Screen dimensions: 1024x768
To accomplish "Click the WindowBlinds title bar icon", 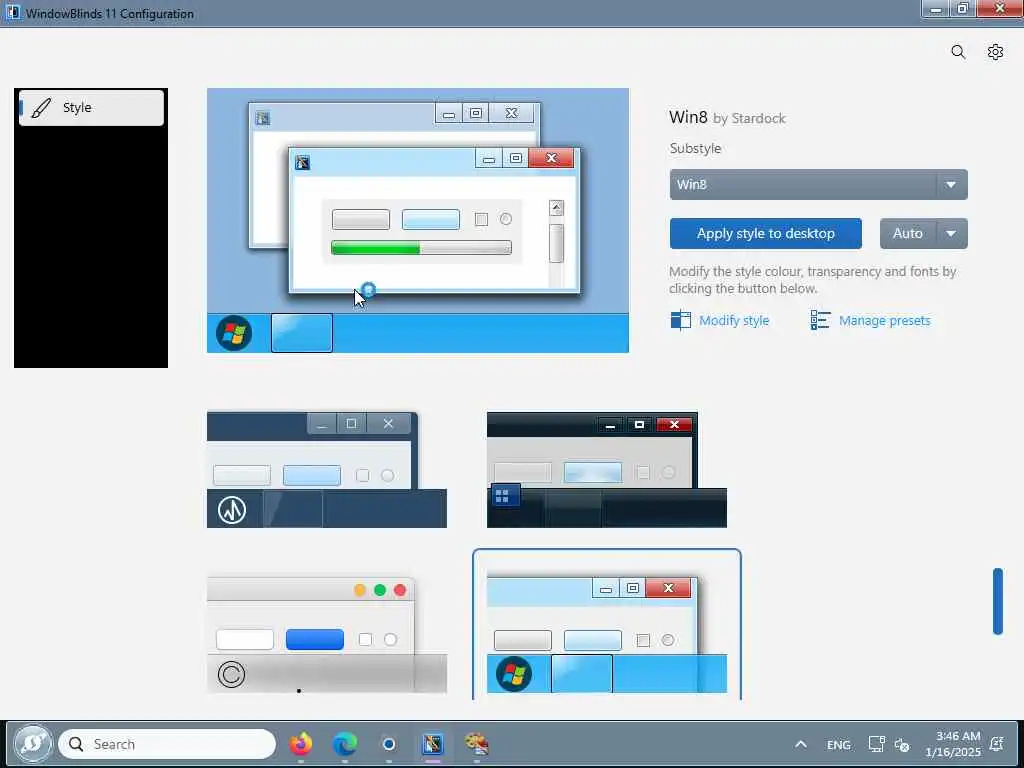I will coord(12,13).
